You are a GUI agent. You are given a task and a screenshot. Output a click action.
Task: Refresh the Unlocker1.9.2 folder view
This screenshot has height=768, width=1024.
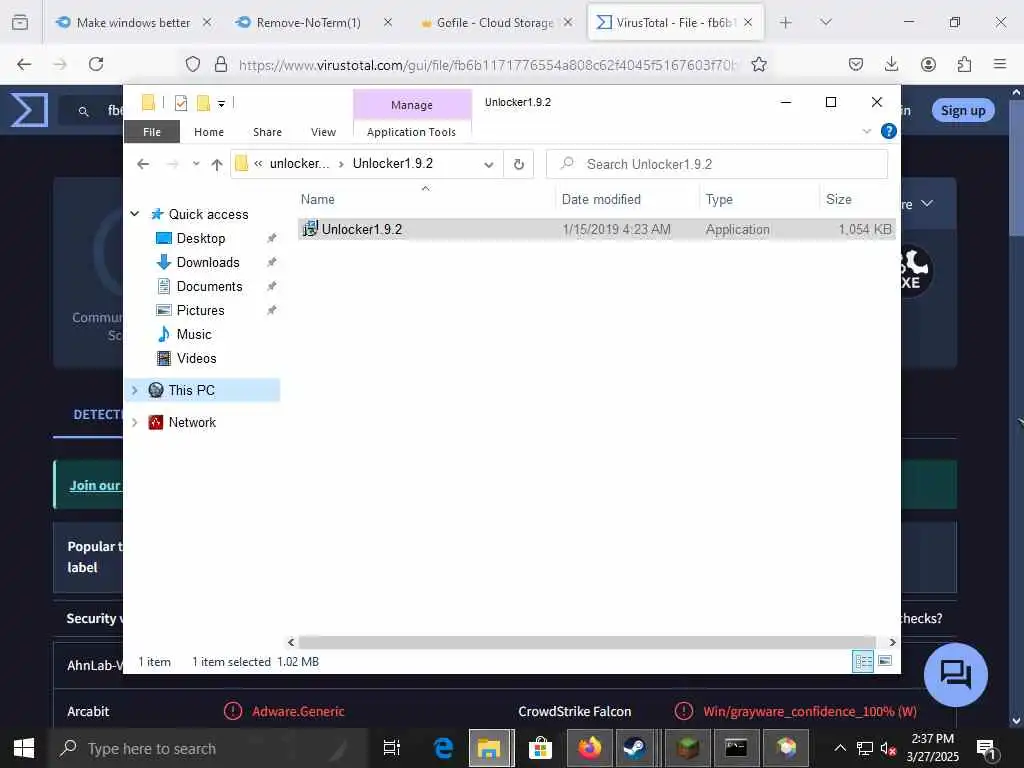[519, 164]
